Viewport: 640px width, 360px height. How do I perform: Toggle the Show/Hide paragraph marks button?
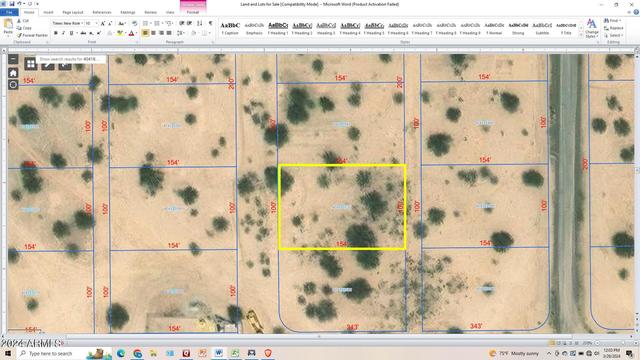(210, 23)
